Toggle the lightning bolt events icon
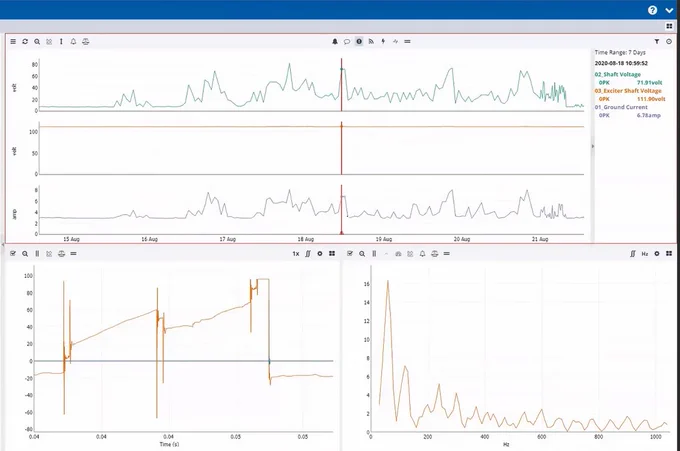 383,42
